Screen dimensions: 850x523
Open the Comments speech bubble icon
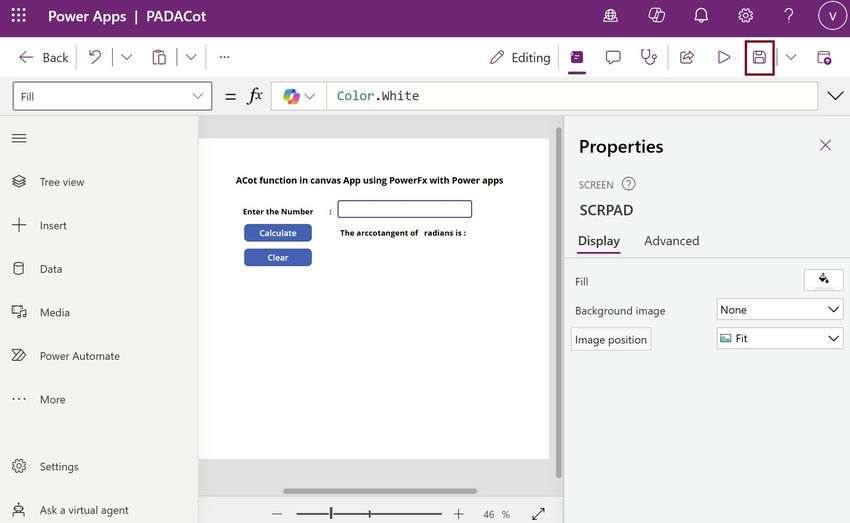(x=613, y=57)
